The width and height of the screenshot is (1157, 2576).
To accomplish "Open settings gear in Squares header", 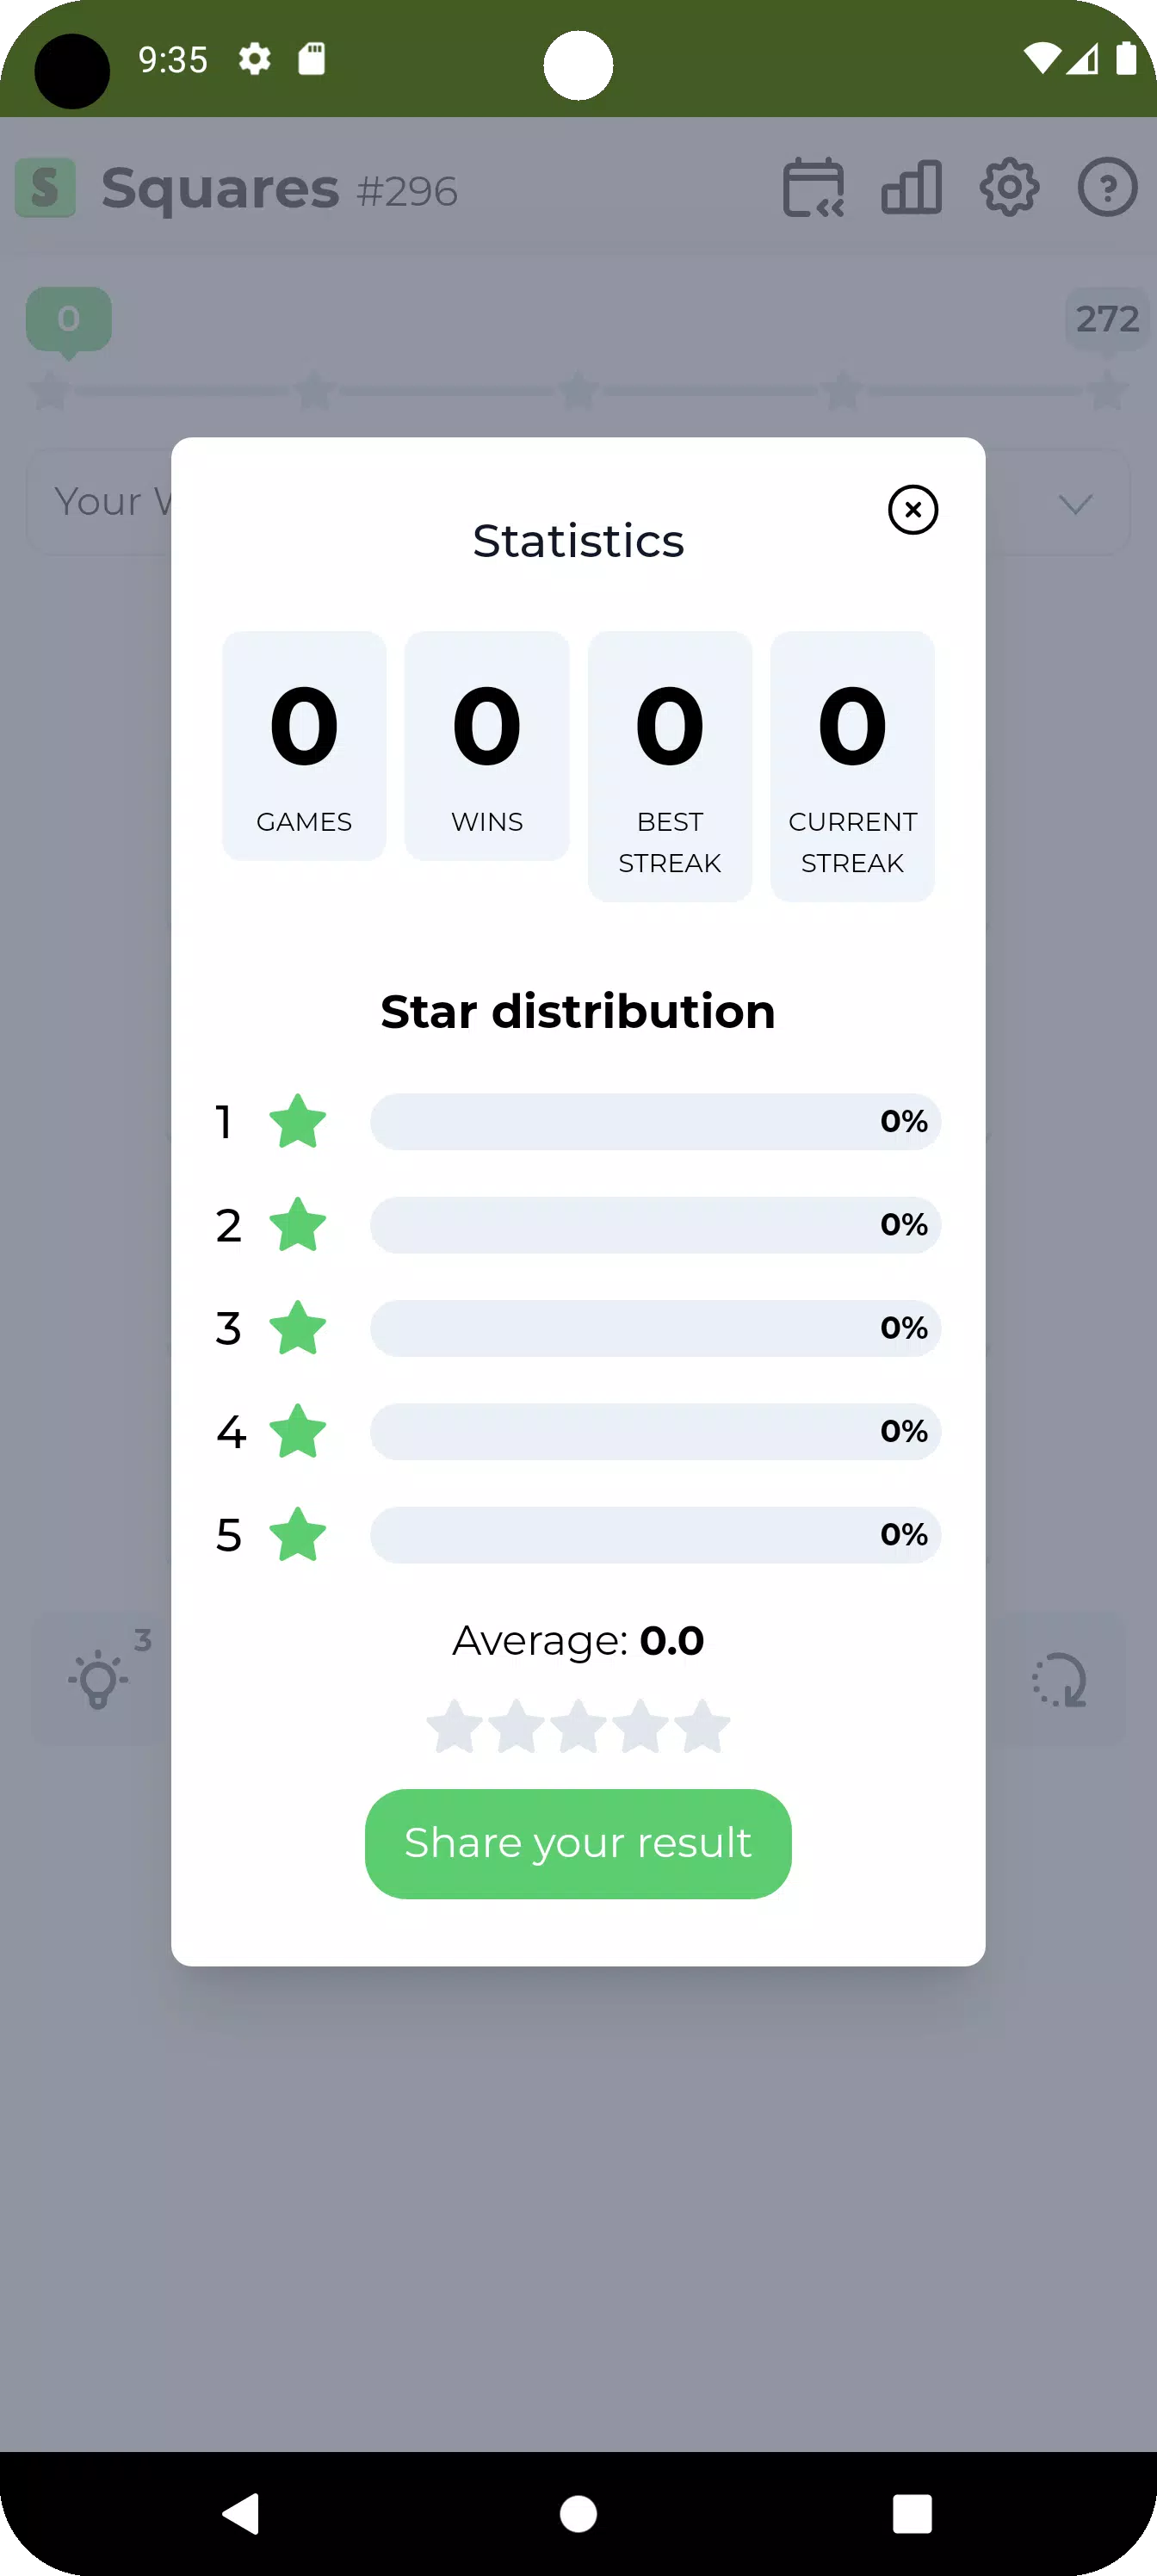I will click(1008, 188).
